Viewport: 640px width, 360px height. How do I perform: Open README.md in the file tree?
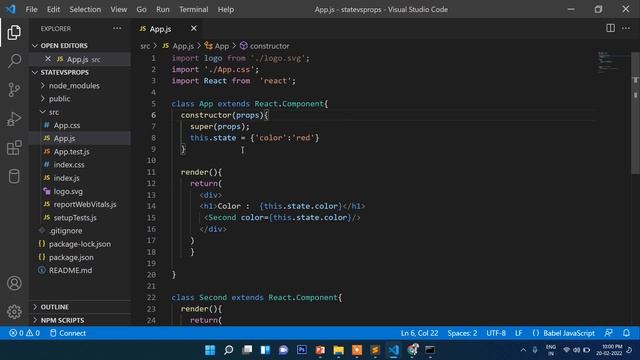tap(70, 270)
